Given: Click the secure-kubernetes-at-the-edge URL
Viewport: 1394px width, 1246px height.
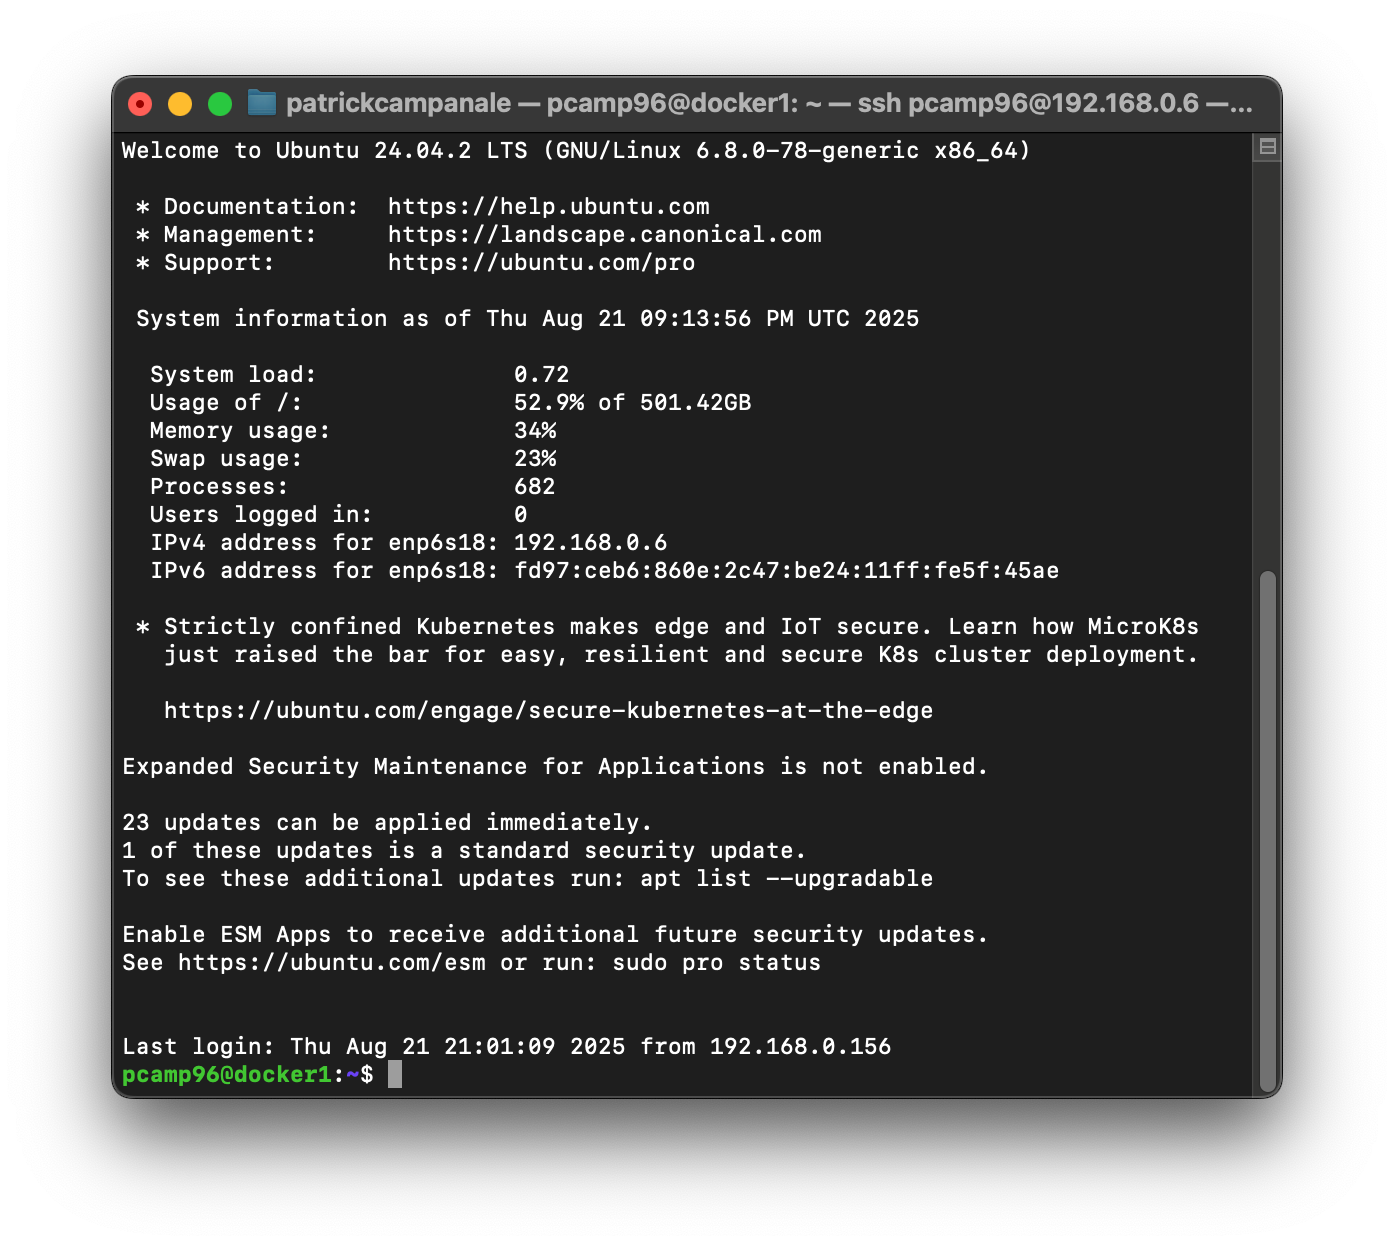Looking at the screenshot, I should 548,711.
